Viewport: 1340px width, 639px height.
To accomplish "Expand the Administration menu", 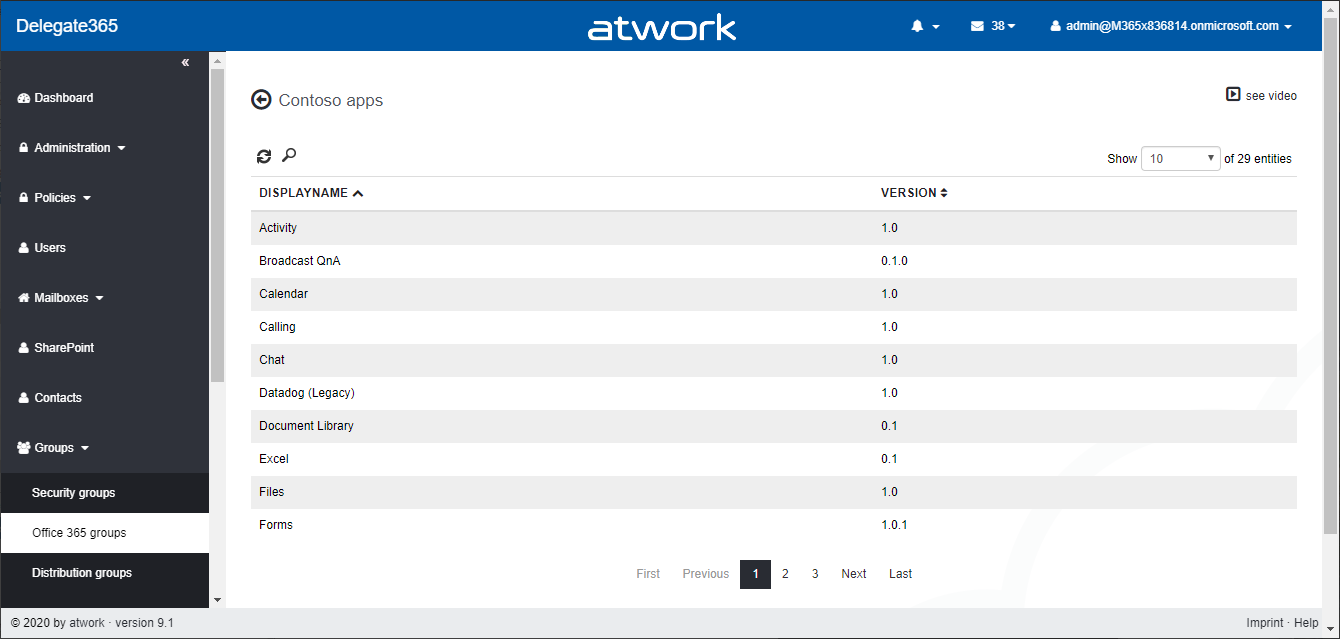I will coord(72,148).
